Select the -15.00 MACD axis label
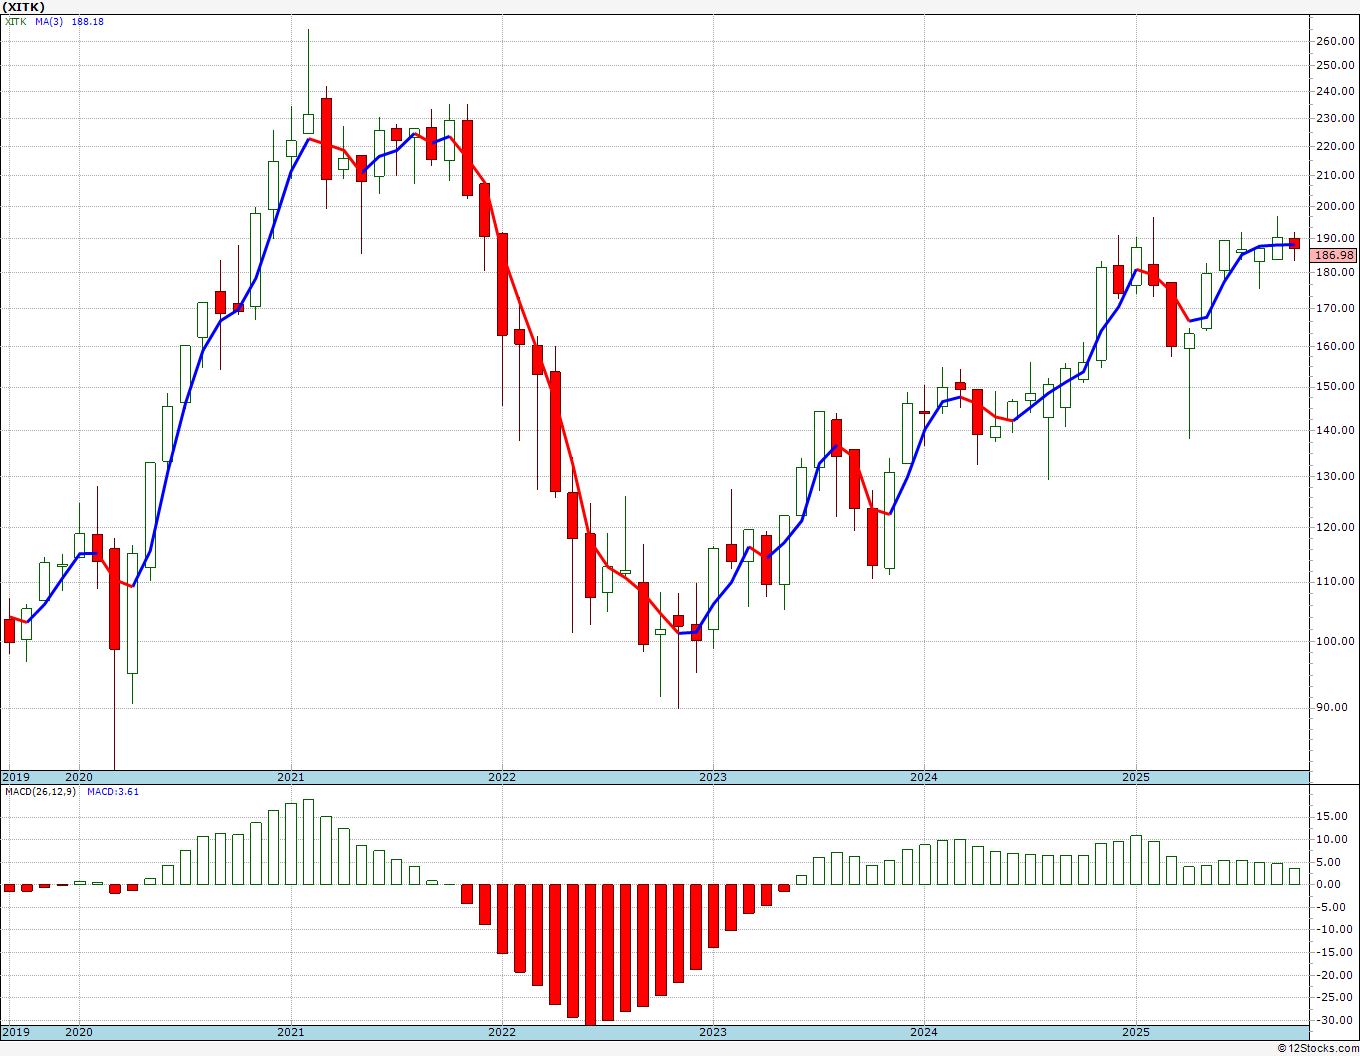 (1336, 953)
